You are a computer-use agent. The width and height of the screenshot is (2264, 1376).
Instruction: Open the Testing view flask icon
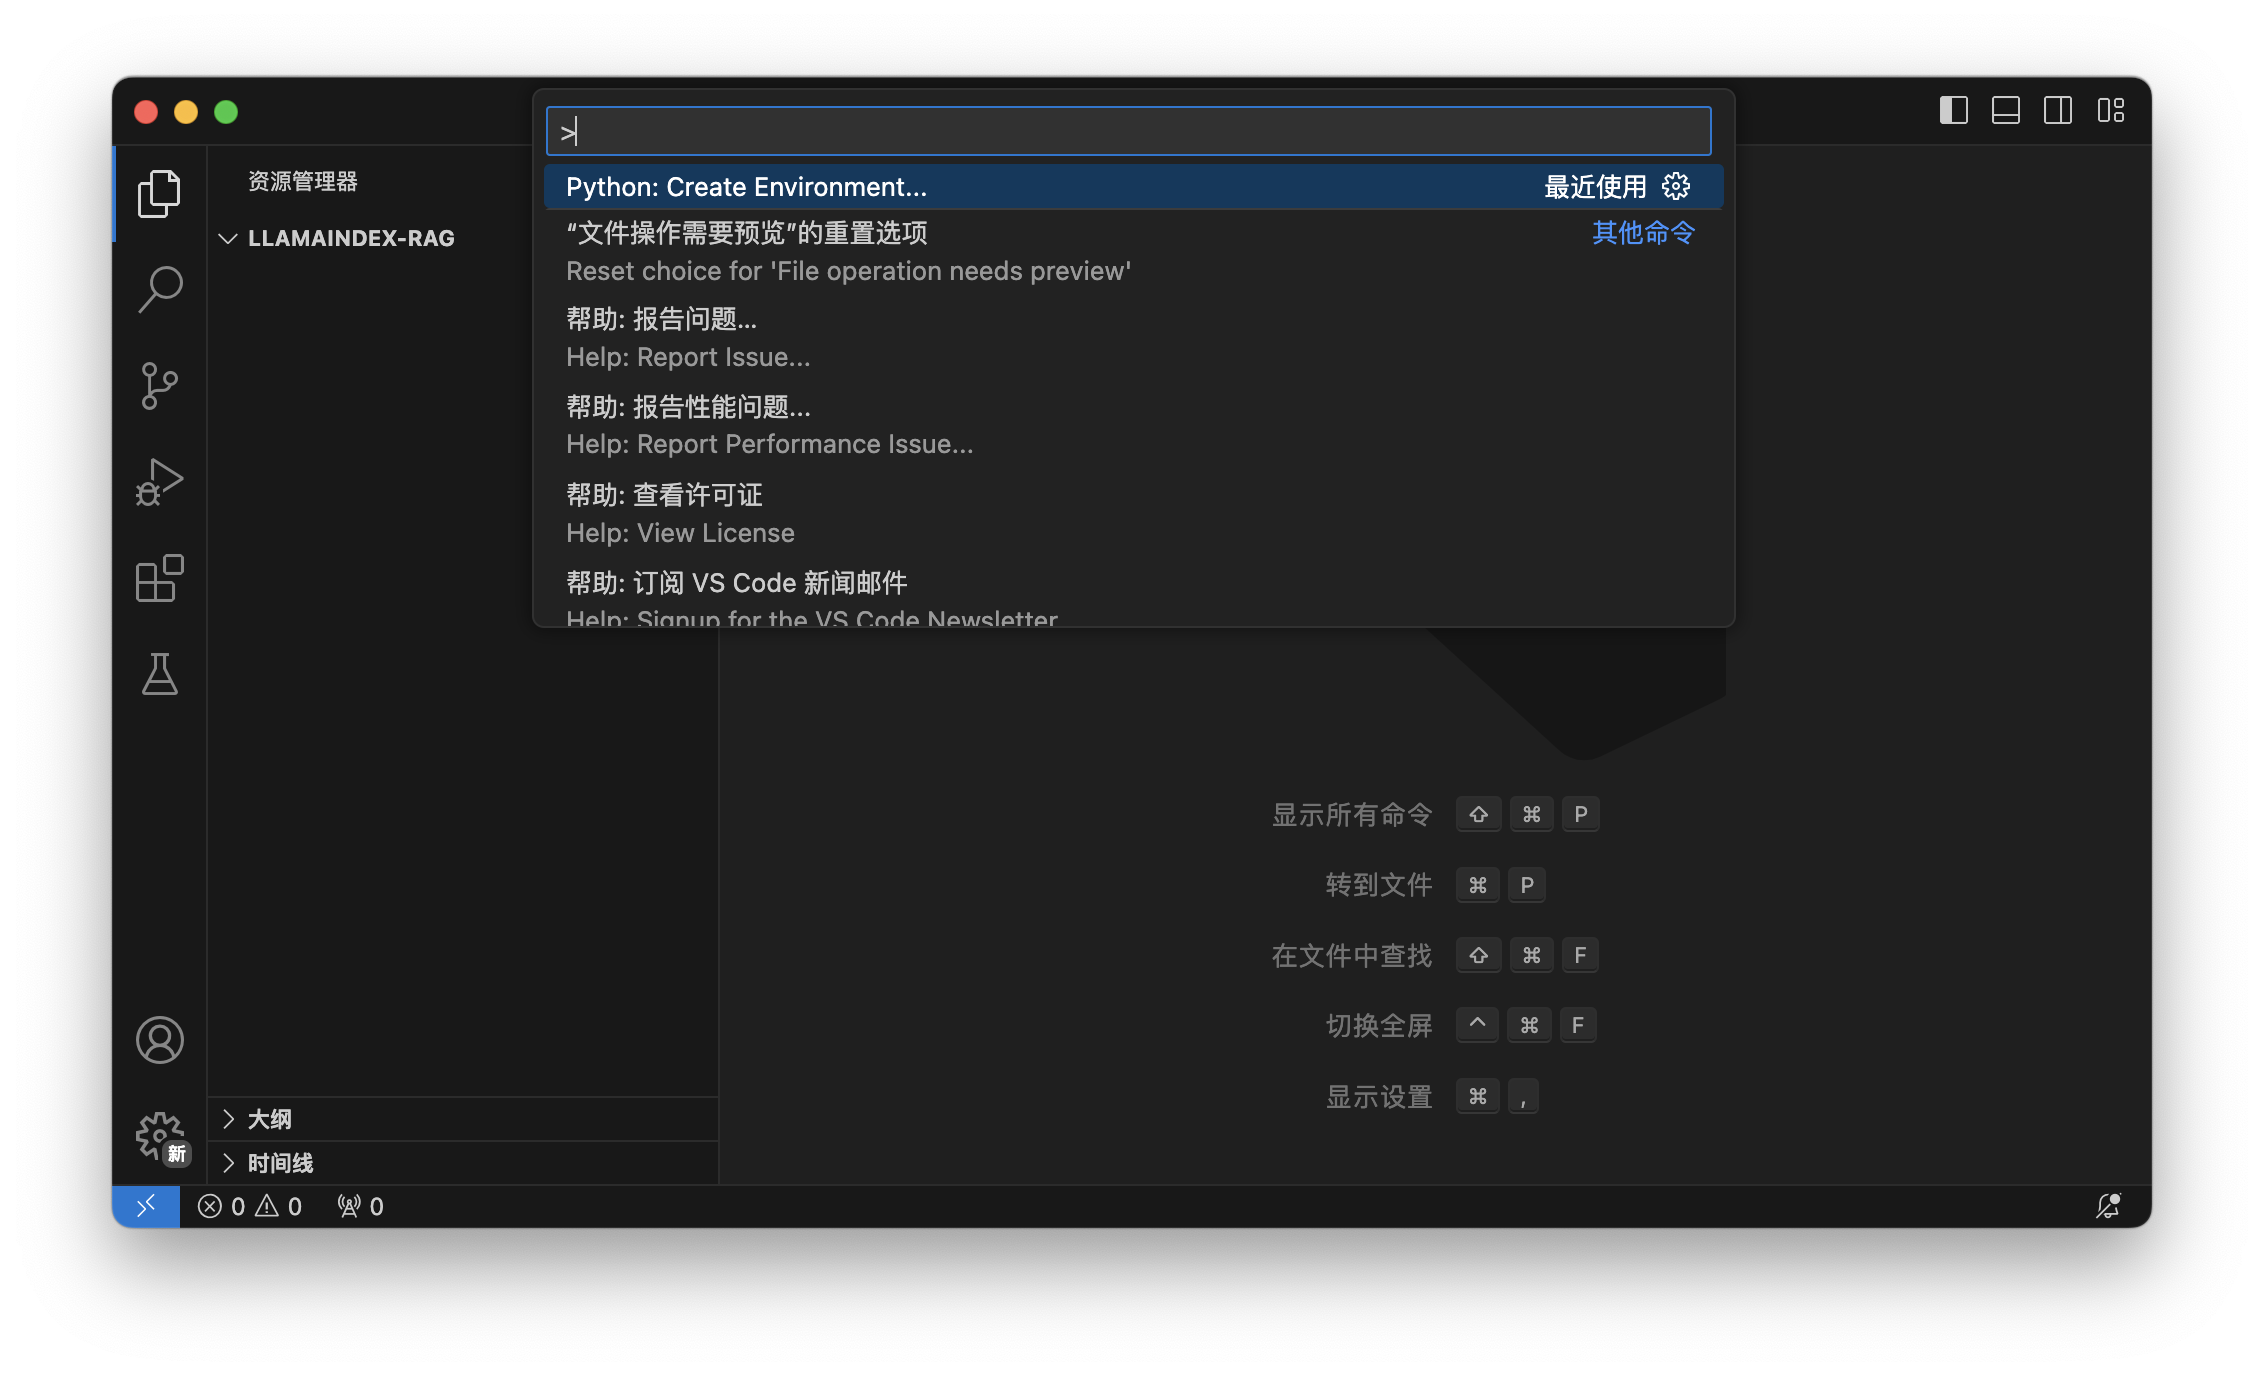158,676
